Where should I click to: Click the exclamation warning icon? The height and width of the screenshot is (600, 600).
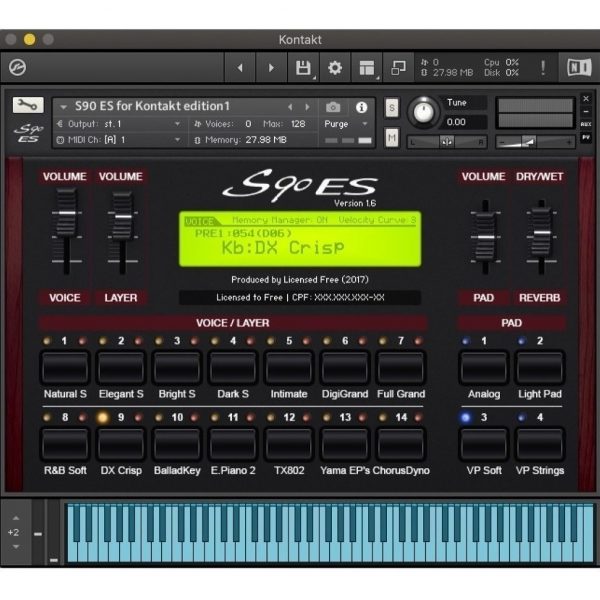click(543, 68)
